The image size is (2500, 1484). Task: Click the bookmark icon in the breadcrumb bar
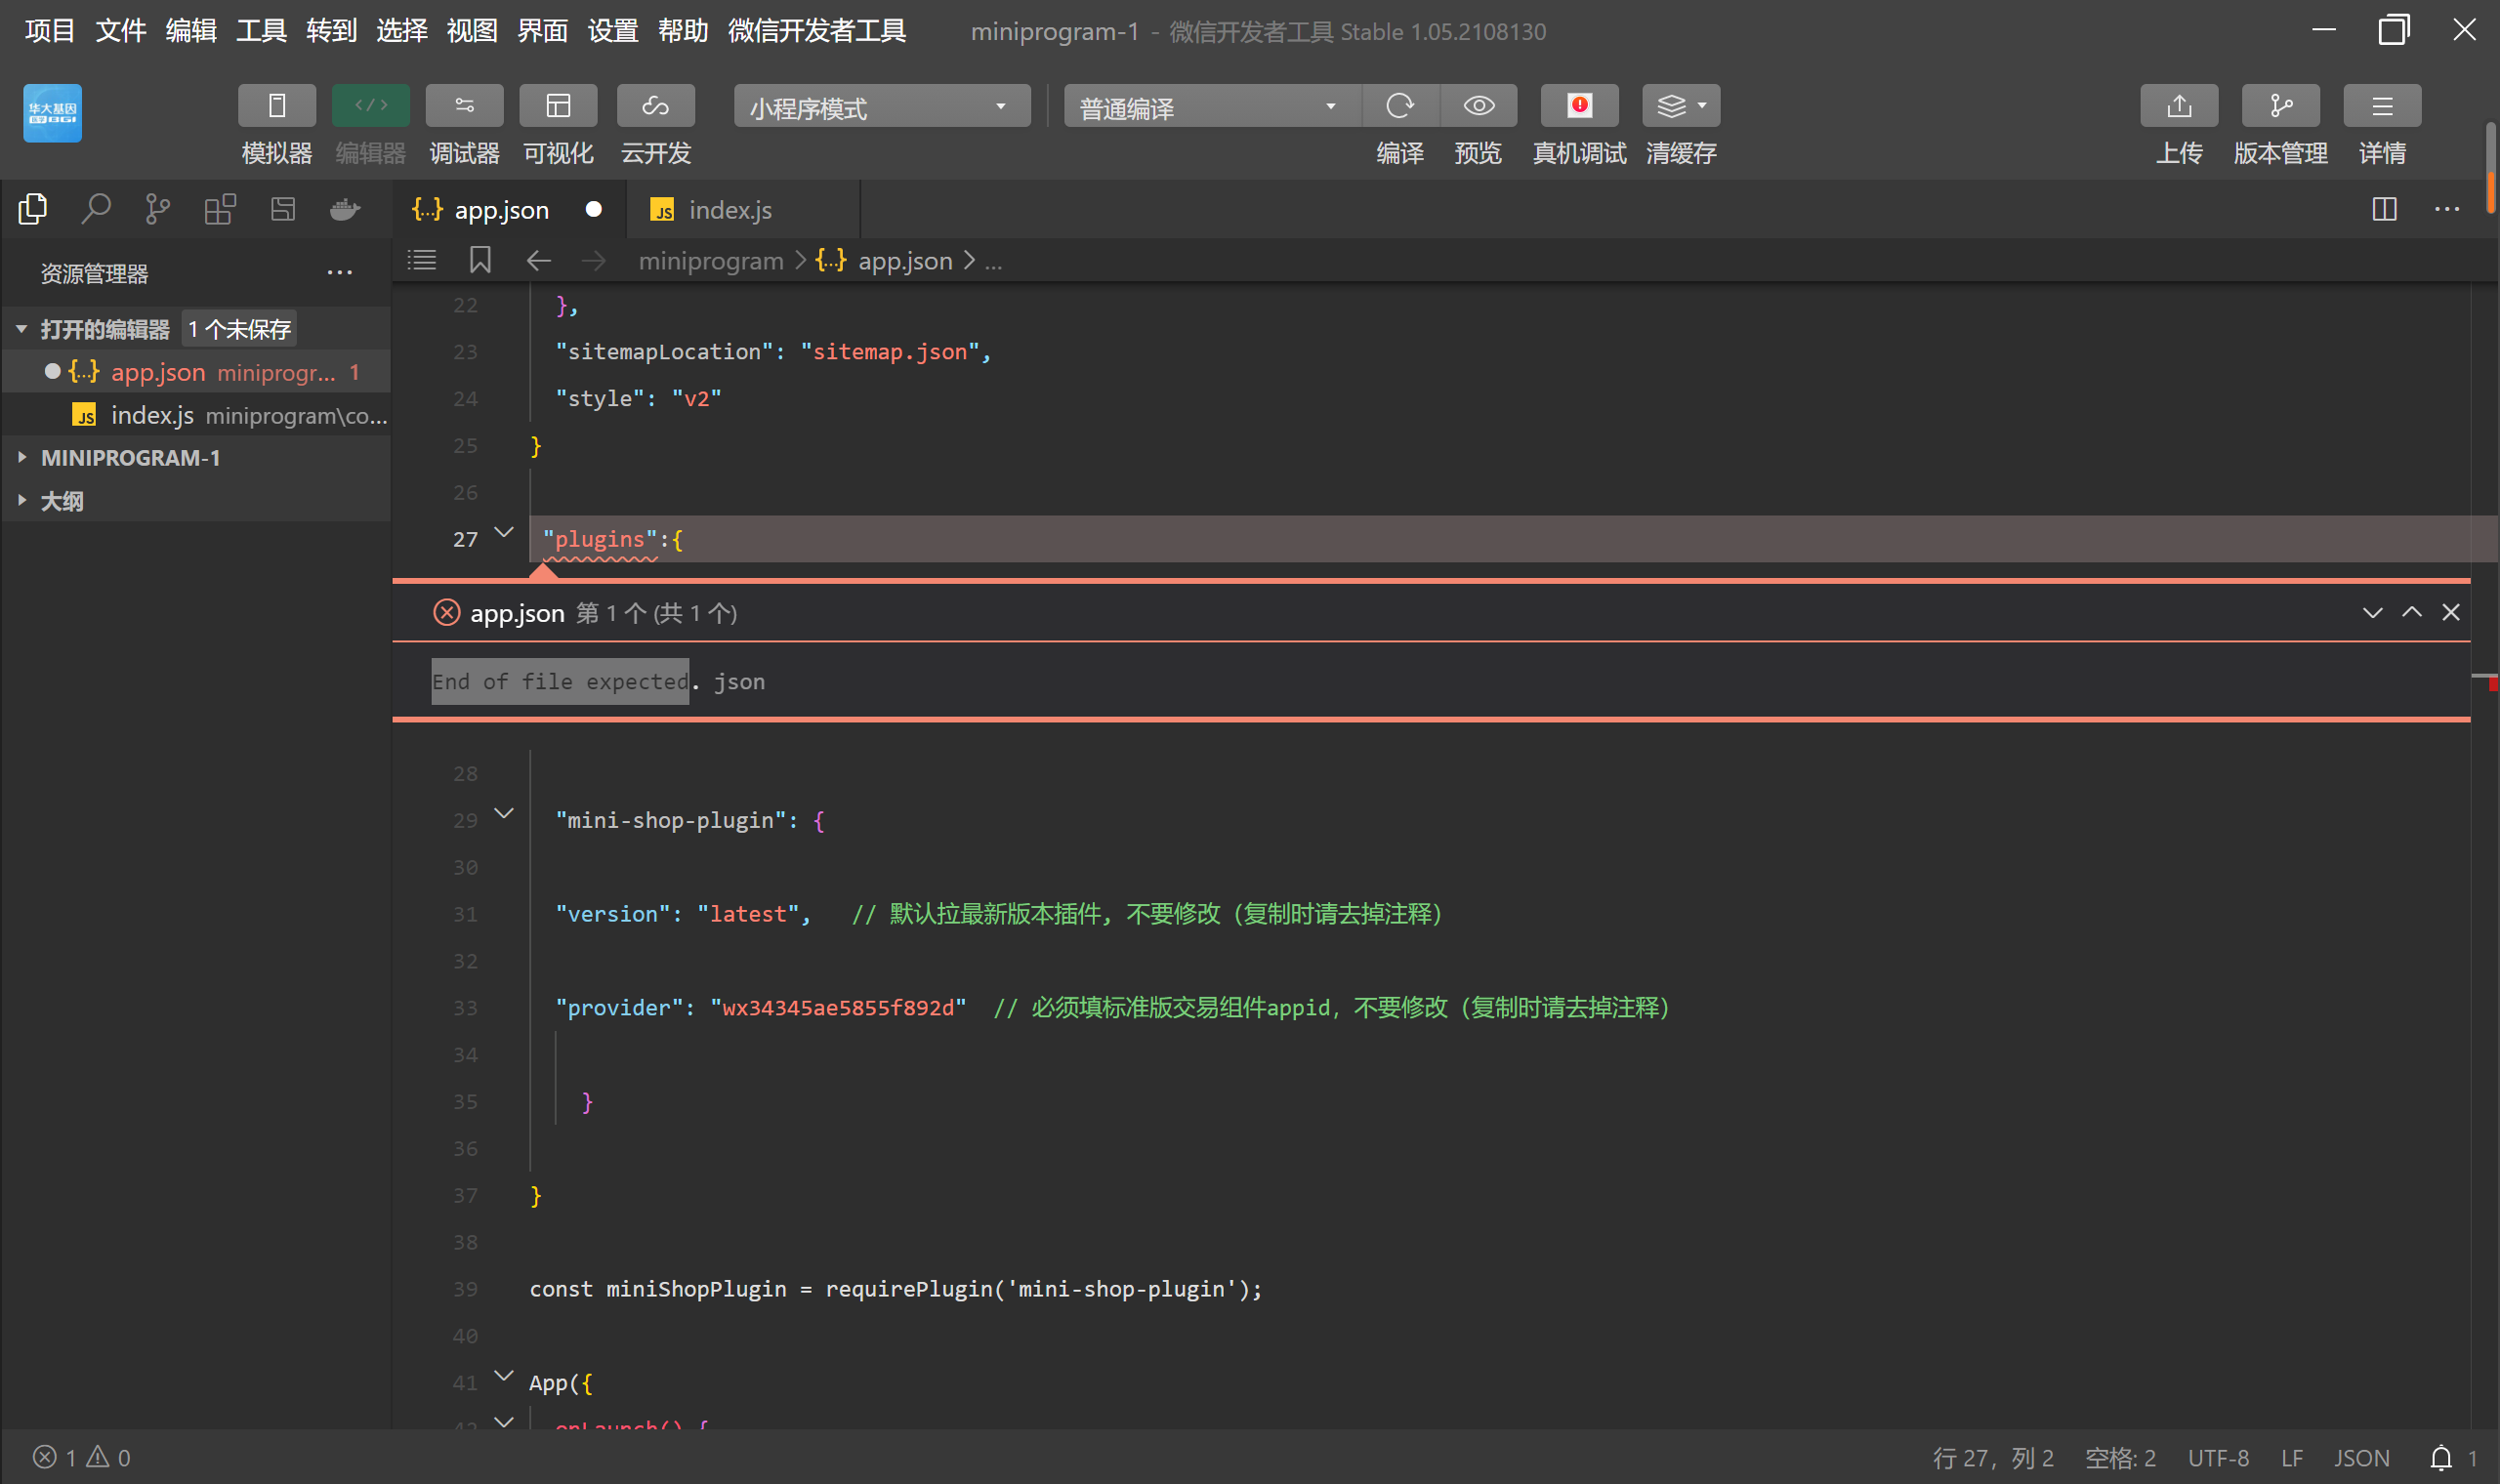pyautogui.click(x=480, y=261)
